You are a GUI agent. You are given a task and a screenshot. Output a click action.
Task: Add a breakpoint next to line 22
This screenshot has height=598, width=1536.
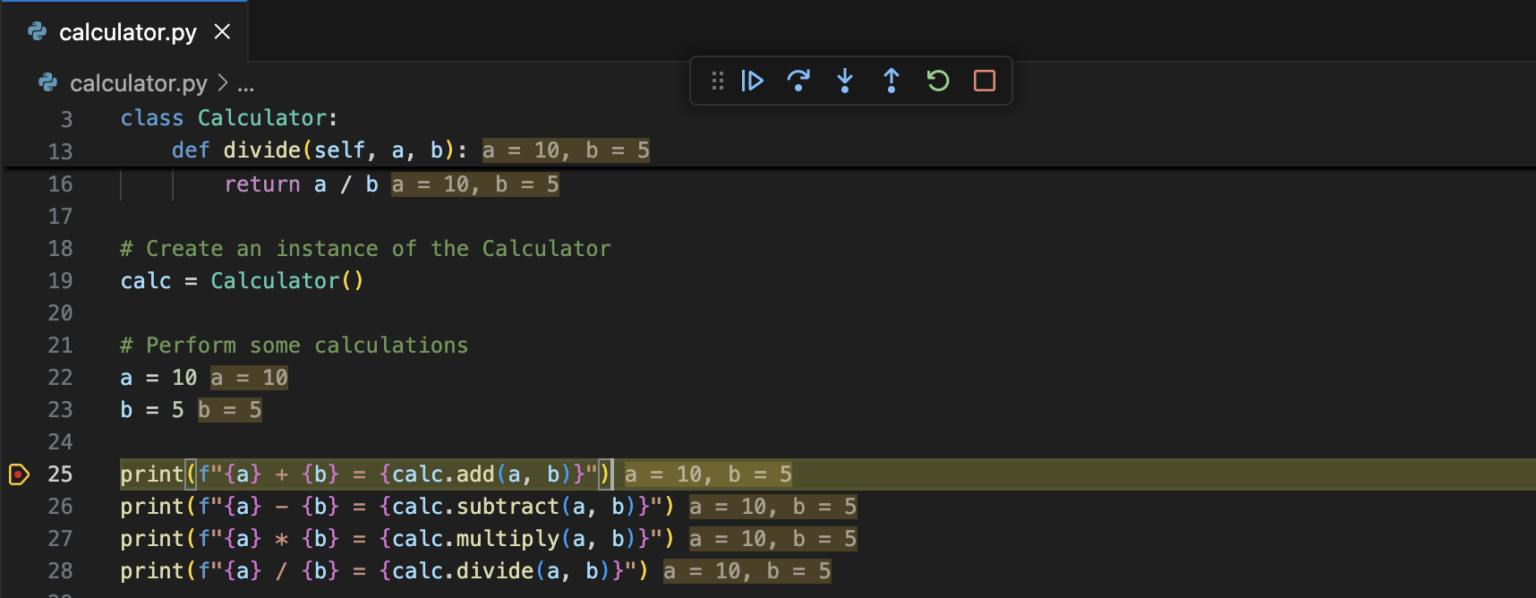tap(17, 377)
